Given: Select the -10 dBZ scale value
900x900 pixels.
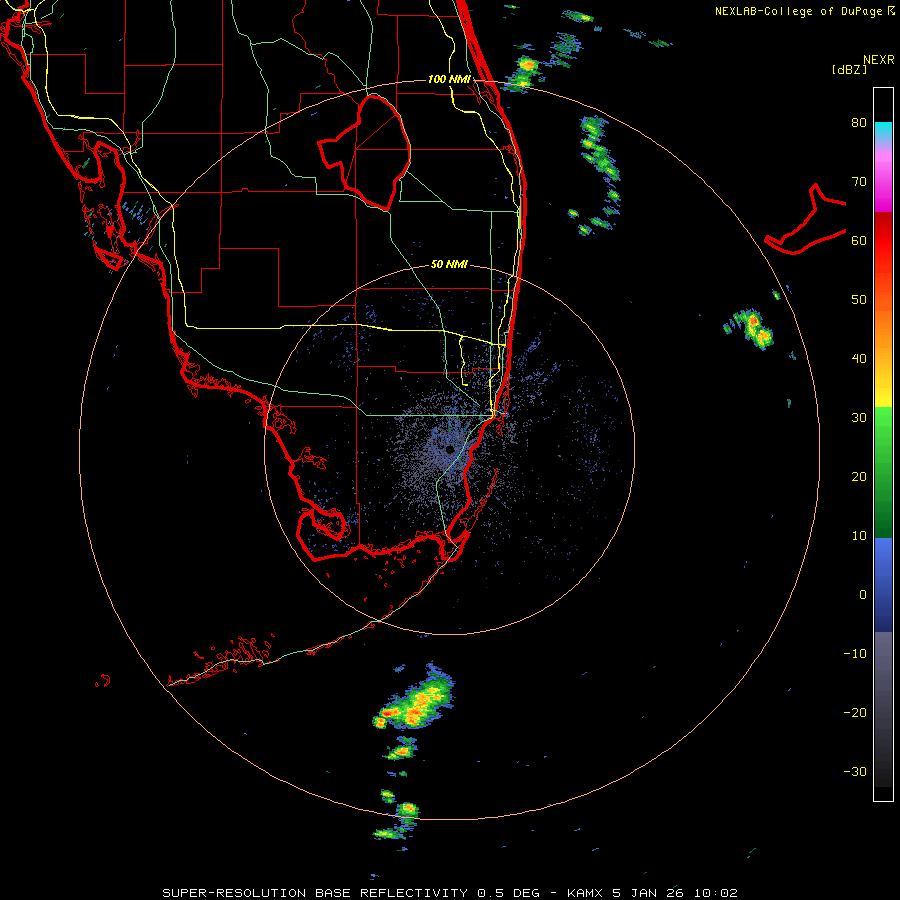Looking at the screenshot, I should click(855, 654).
